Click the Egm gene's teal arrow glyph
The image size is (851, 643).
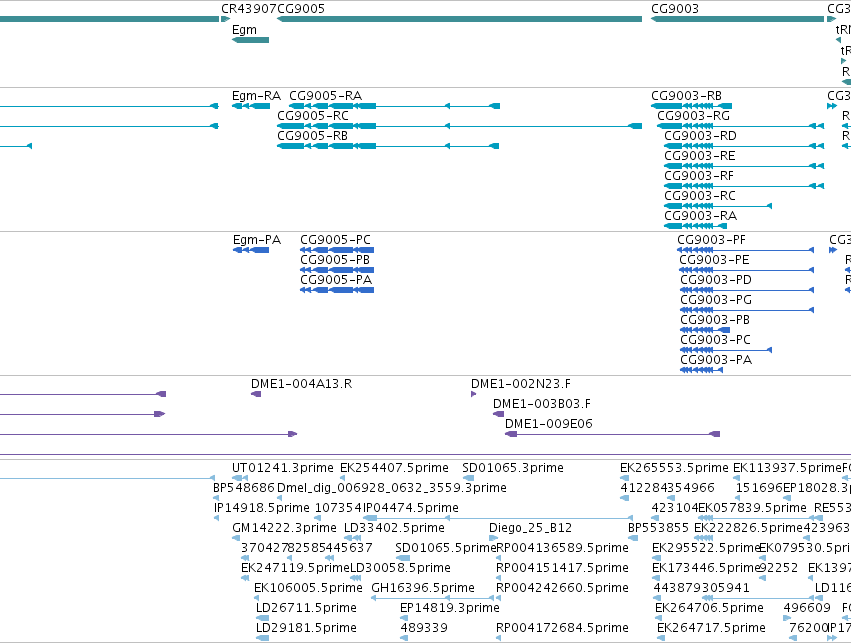point(250,40)
